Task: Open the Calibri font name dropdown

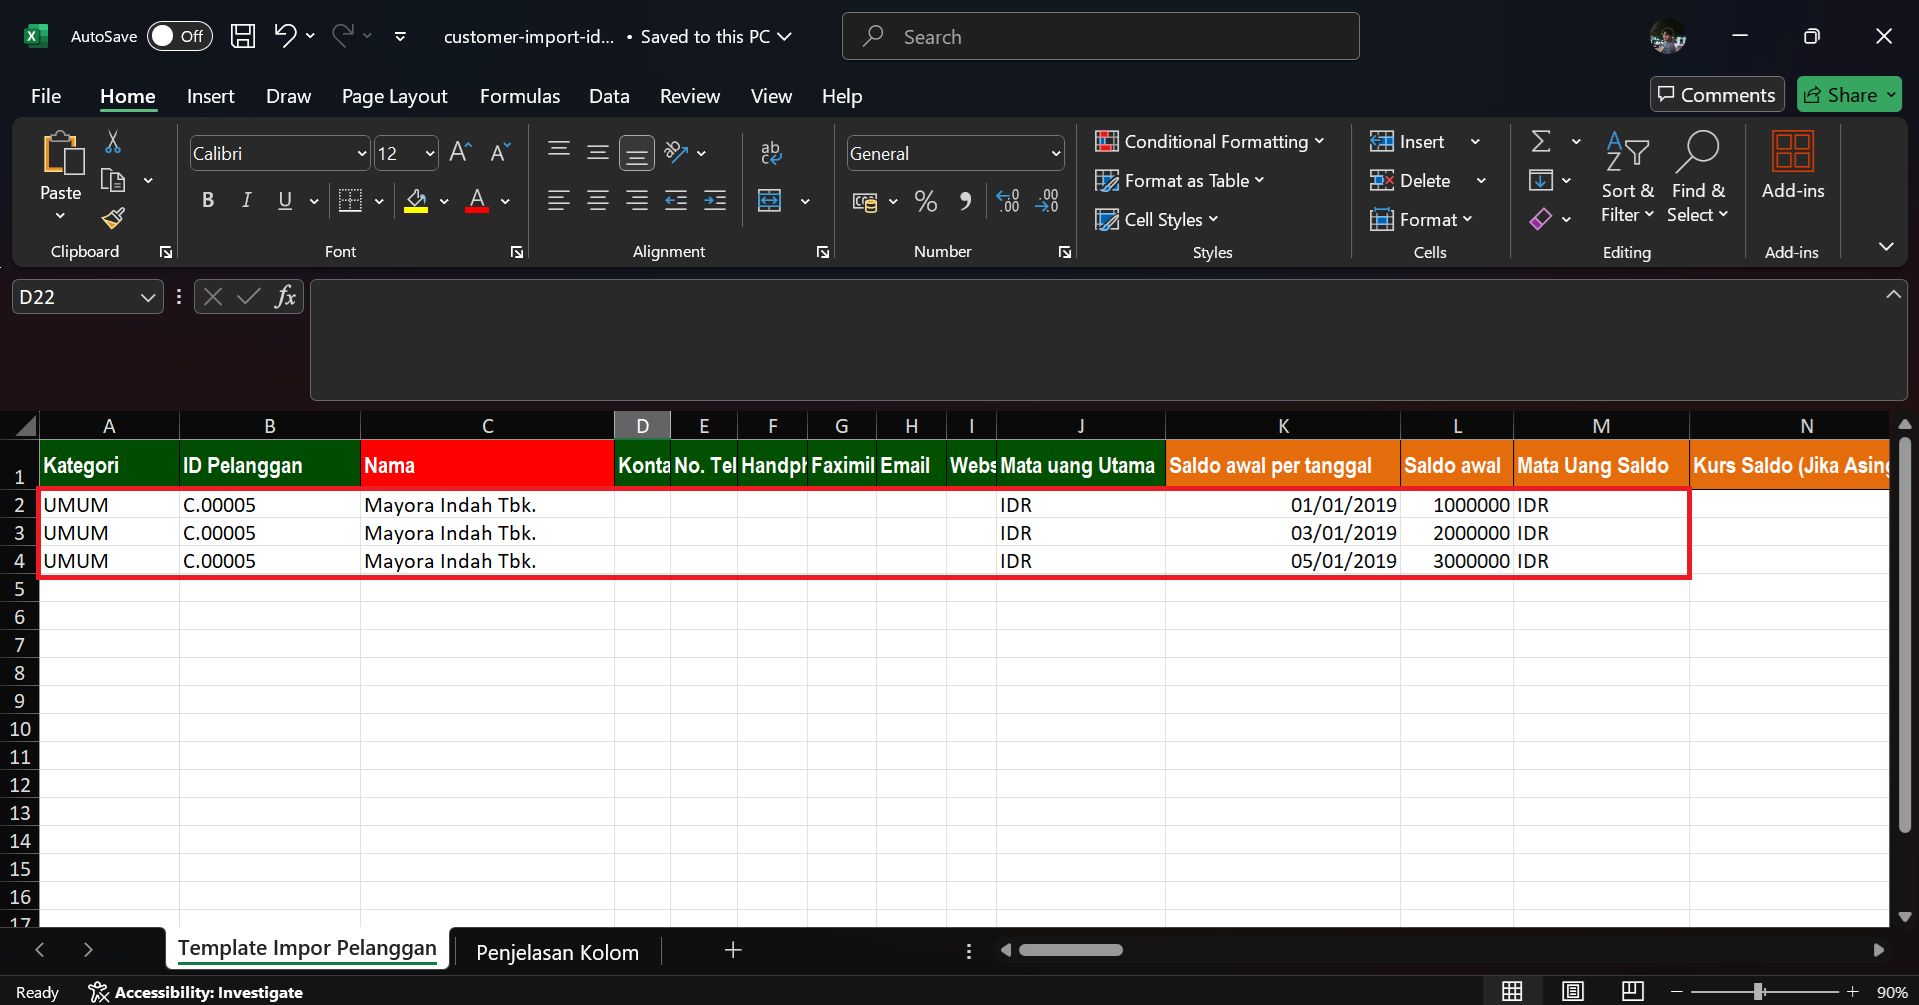Action: 361,154
